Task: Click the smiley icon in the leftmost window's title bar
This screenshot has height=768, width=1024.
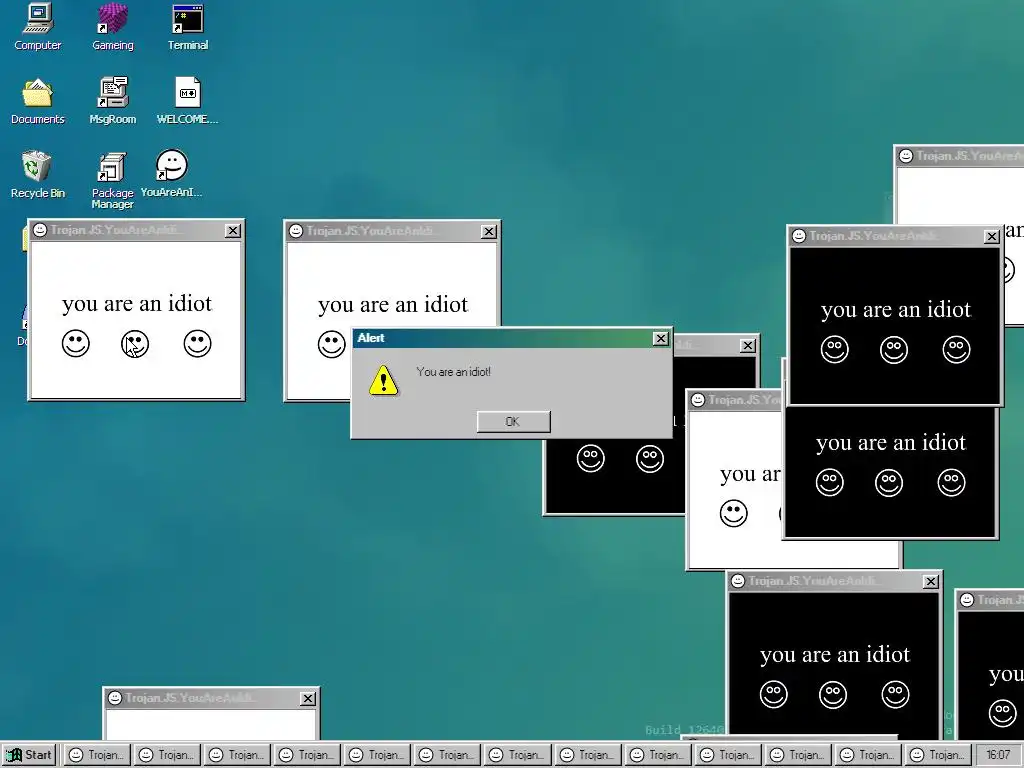Action: click(40, 230)
